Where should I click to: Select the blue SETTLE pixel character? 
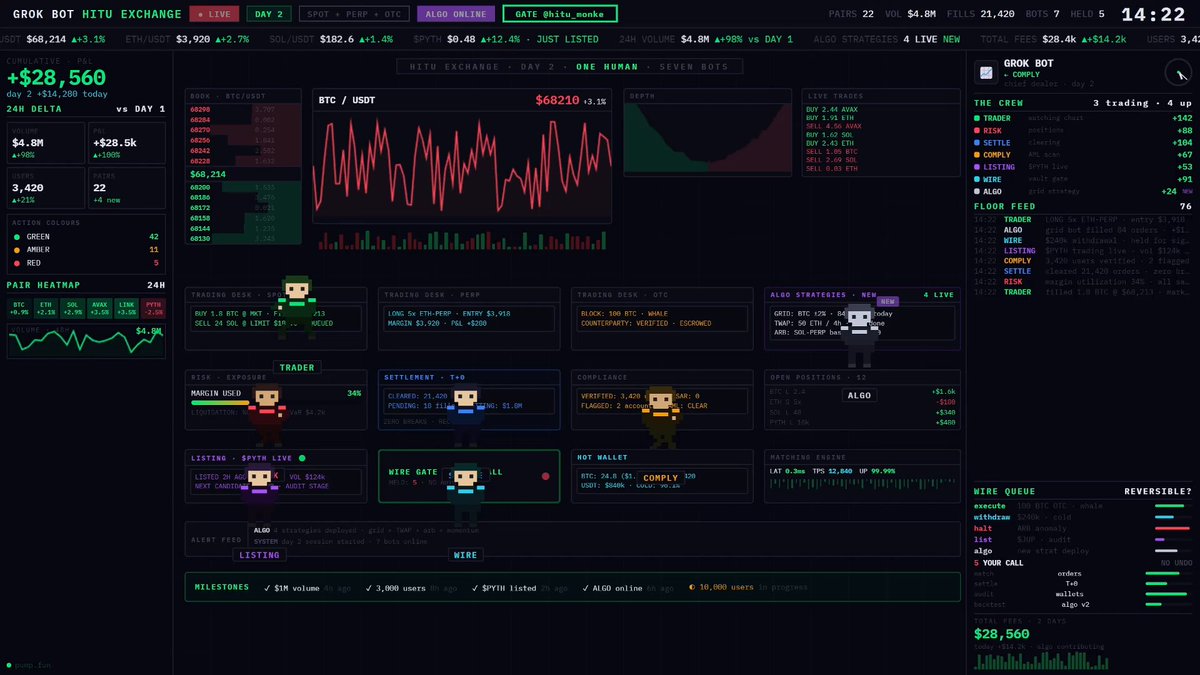(465, 417)
